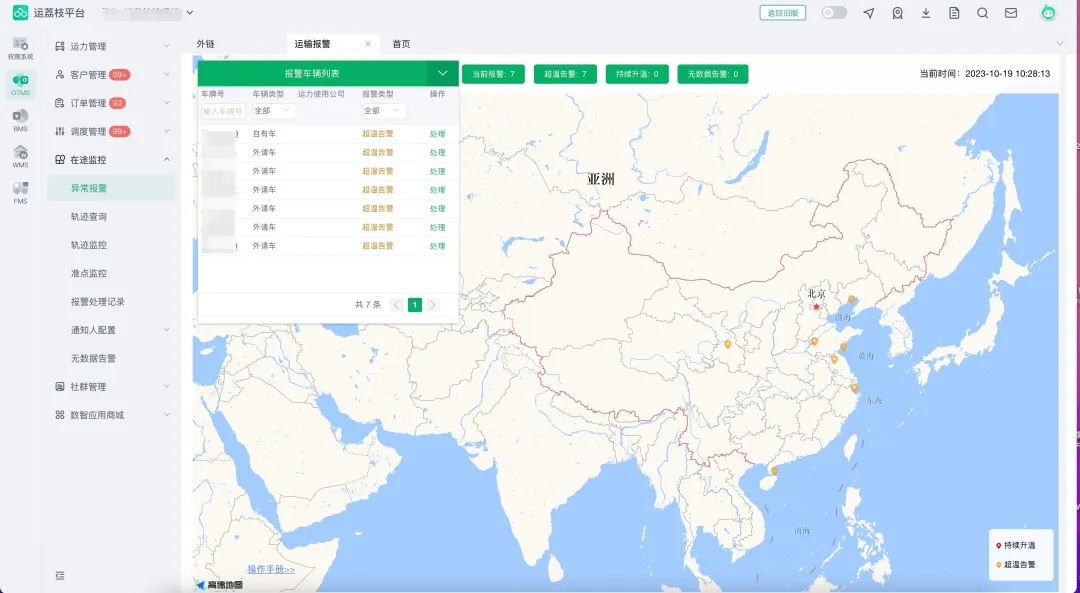The image size is (1080, 593).
Task: Open the 操作手册>> link
Action: coord(271,569)
